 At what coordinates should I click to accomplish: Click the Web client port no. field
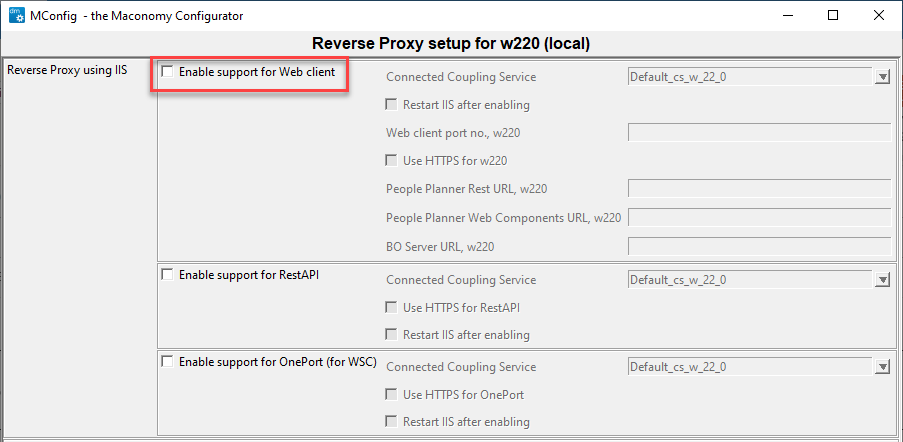click(758, 132)
